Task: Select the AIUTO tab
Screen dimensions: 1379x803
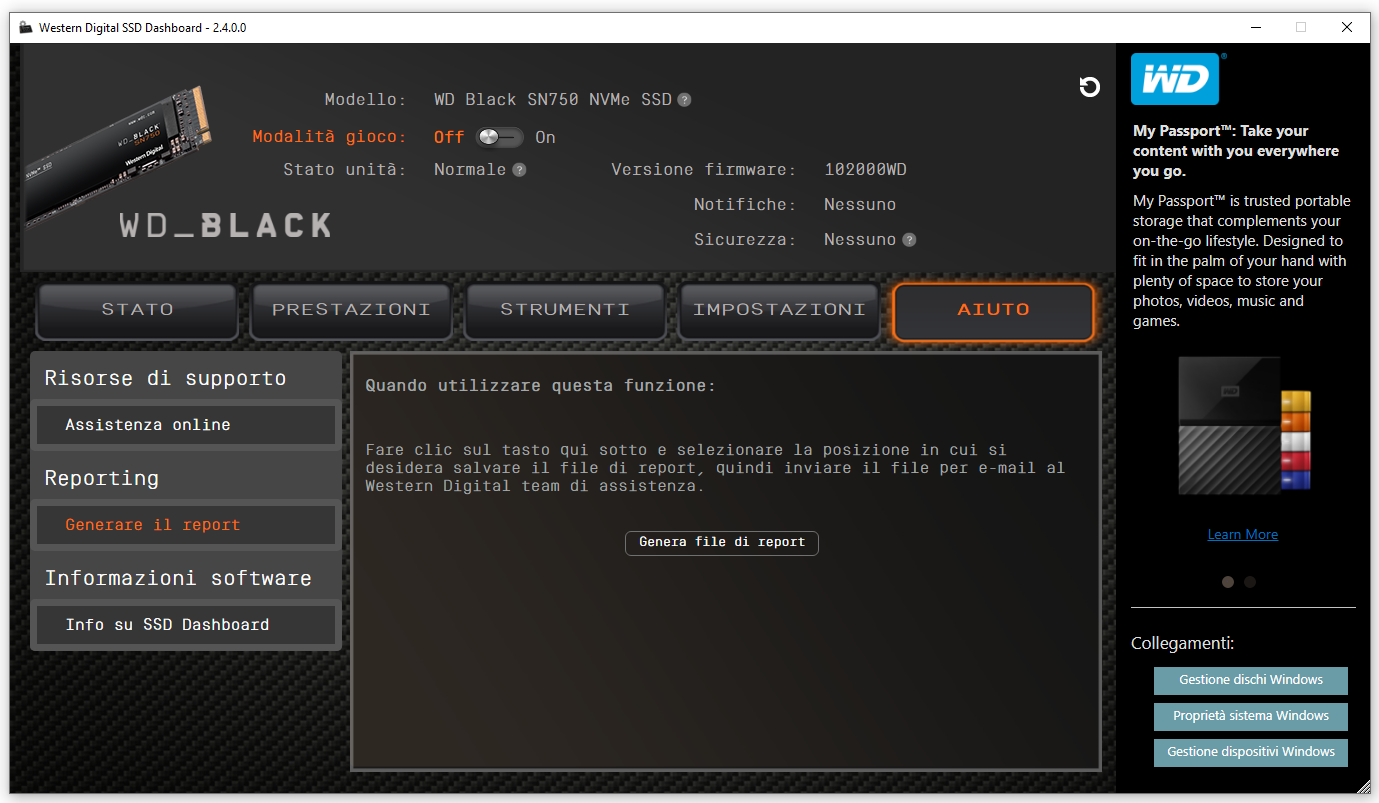Action: [993, 311]
